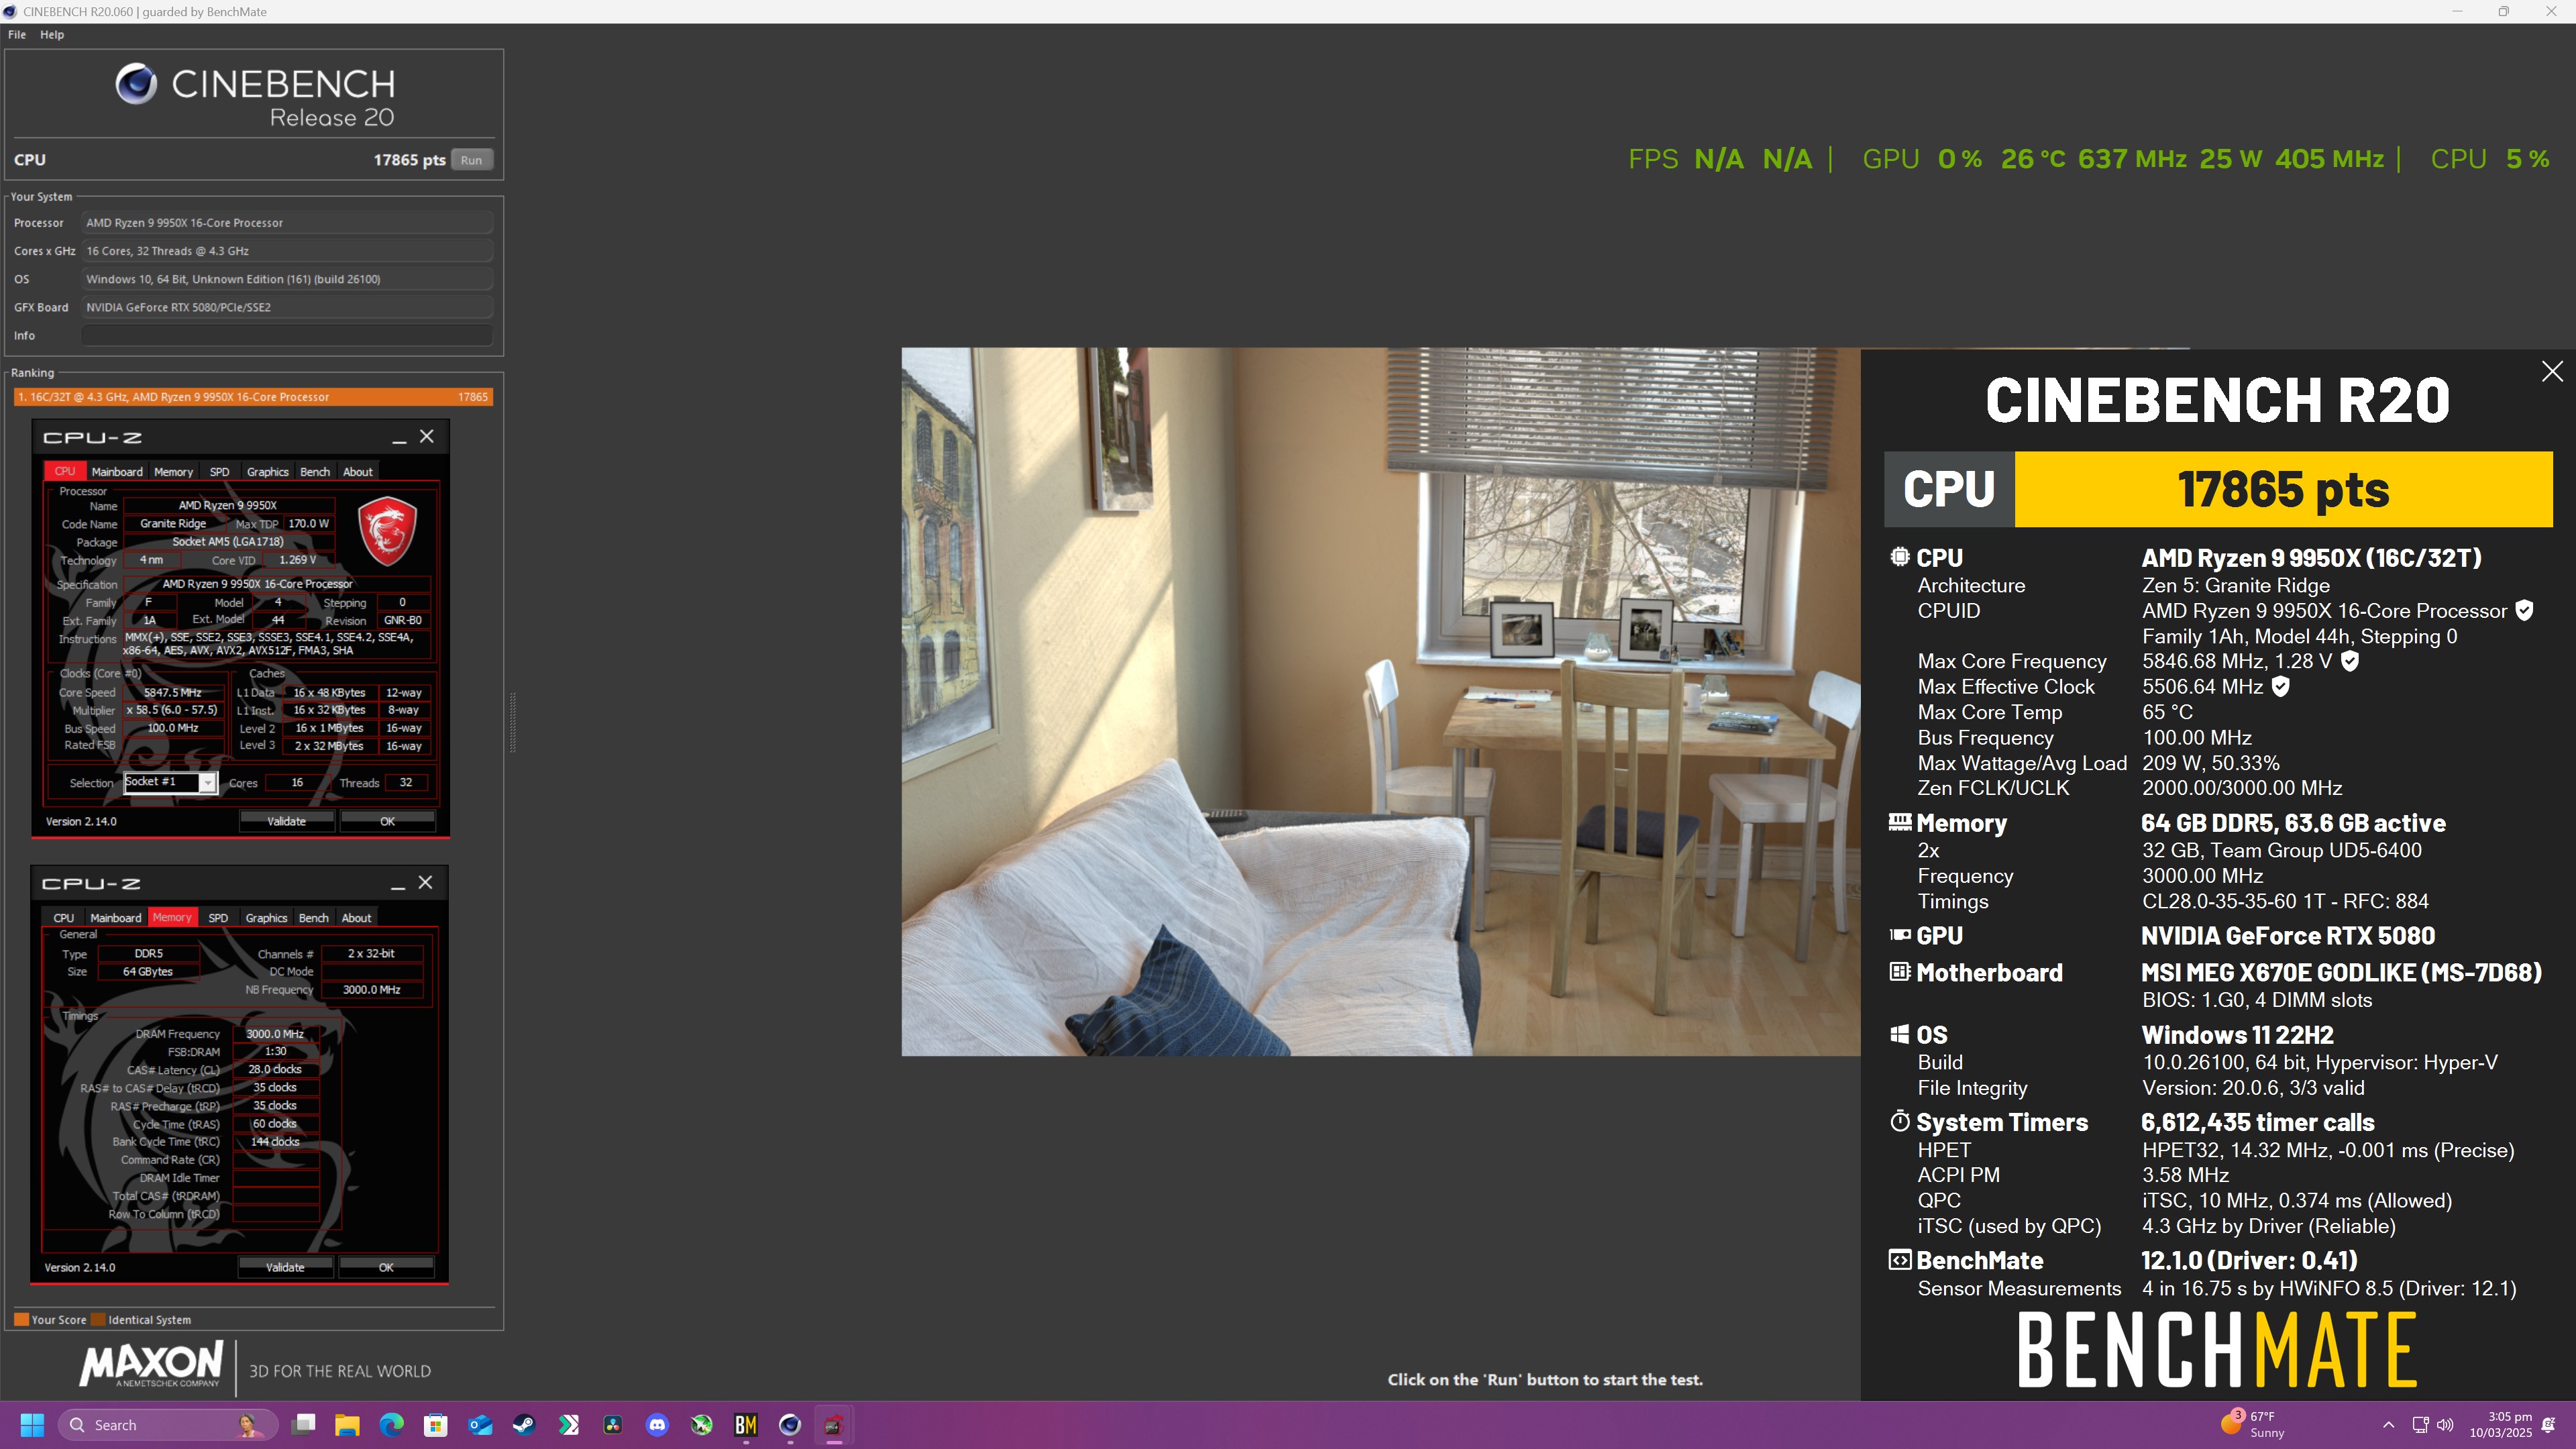Open Outlook from the taskbar
Screen dimensions: 2576x1449
click(x=480, y=1425)
